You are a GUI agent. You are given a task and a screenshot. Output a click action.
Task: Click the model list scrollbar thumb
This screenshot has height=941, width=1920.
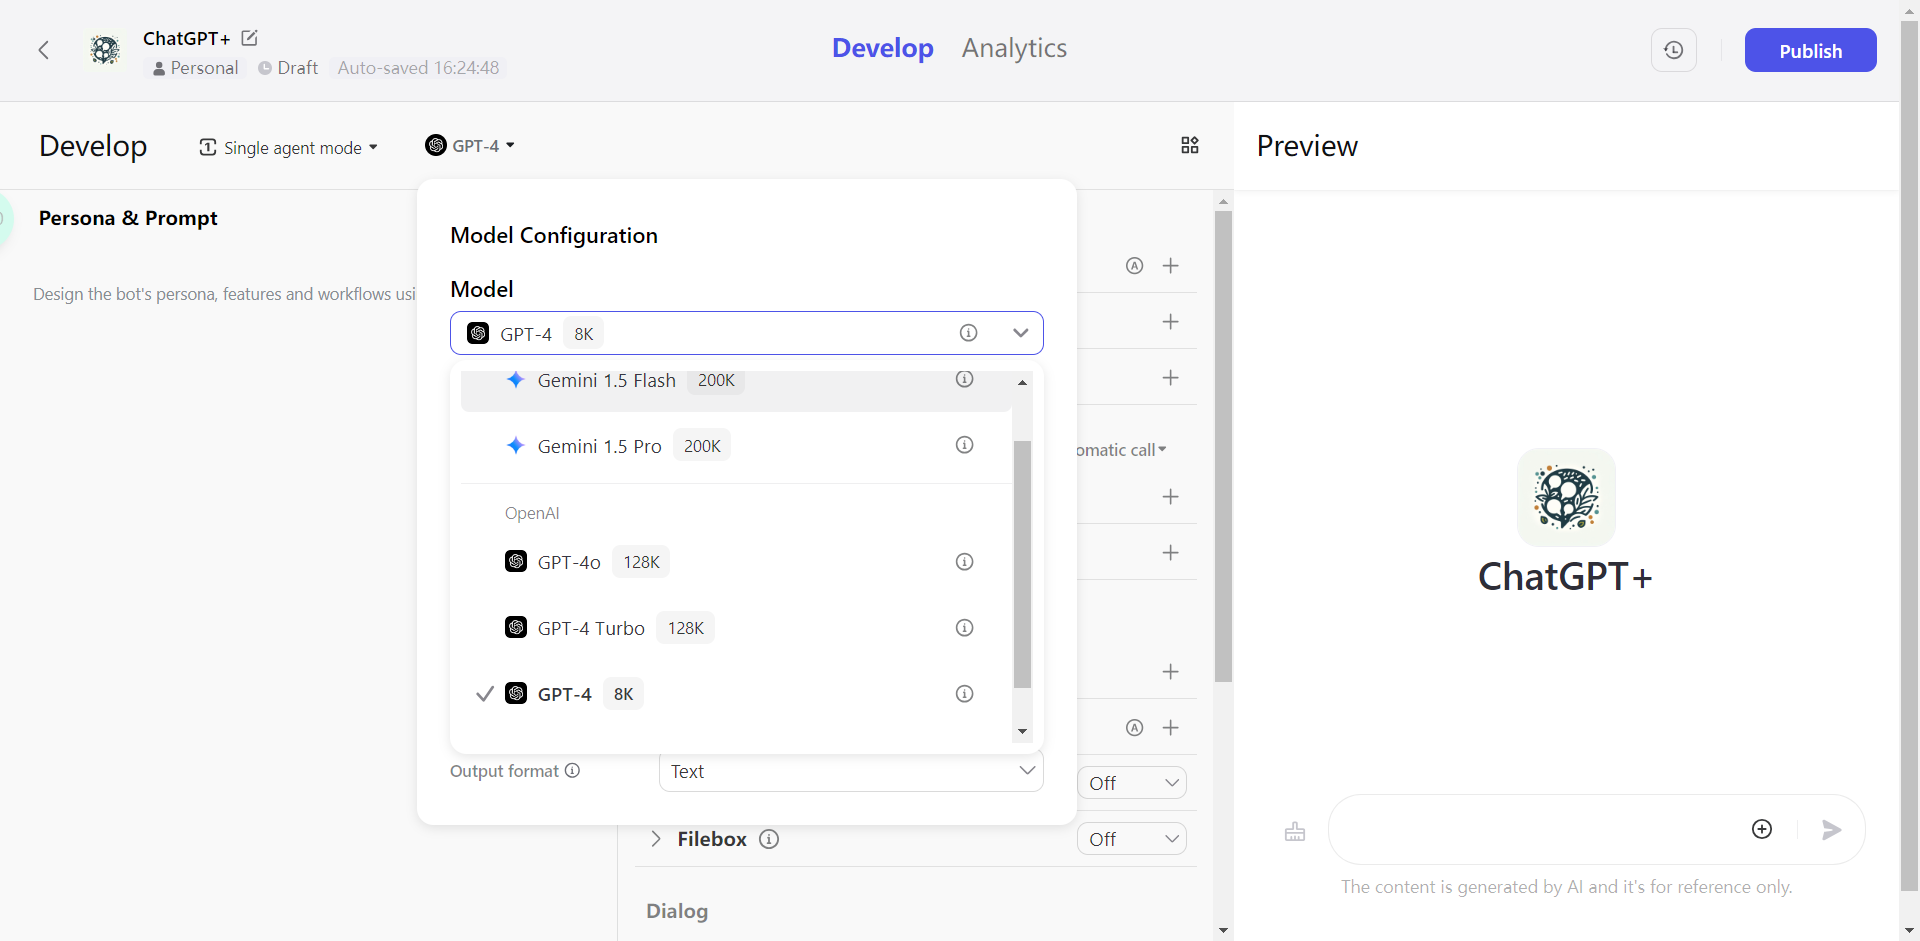click(x=1022, y=564)
